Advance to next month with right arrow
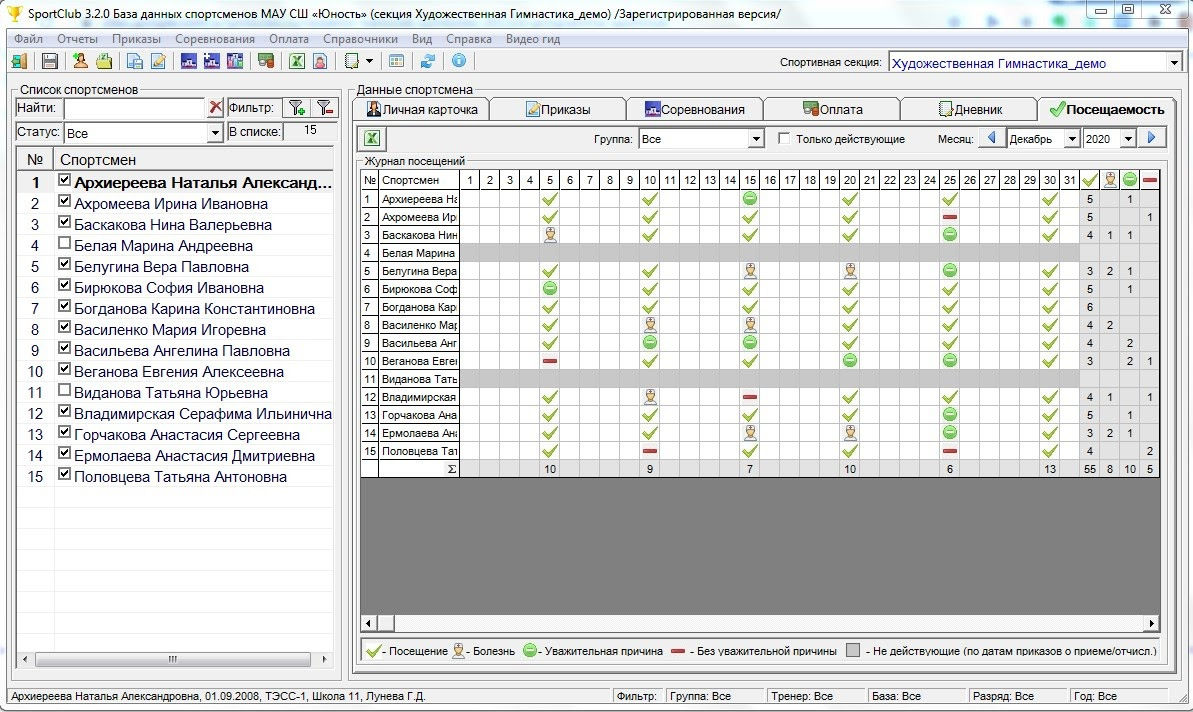This screenshot has width=1193, height=712. pyautogui.click(x=1152, y=139)
